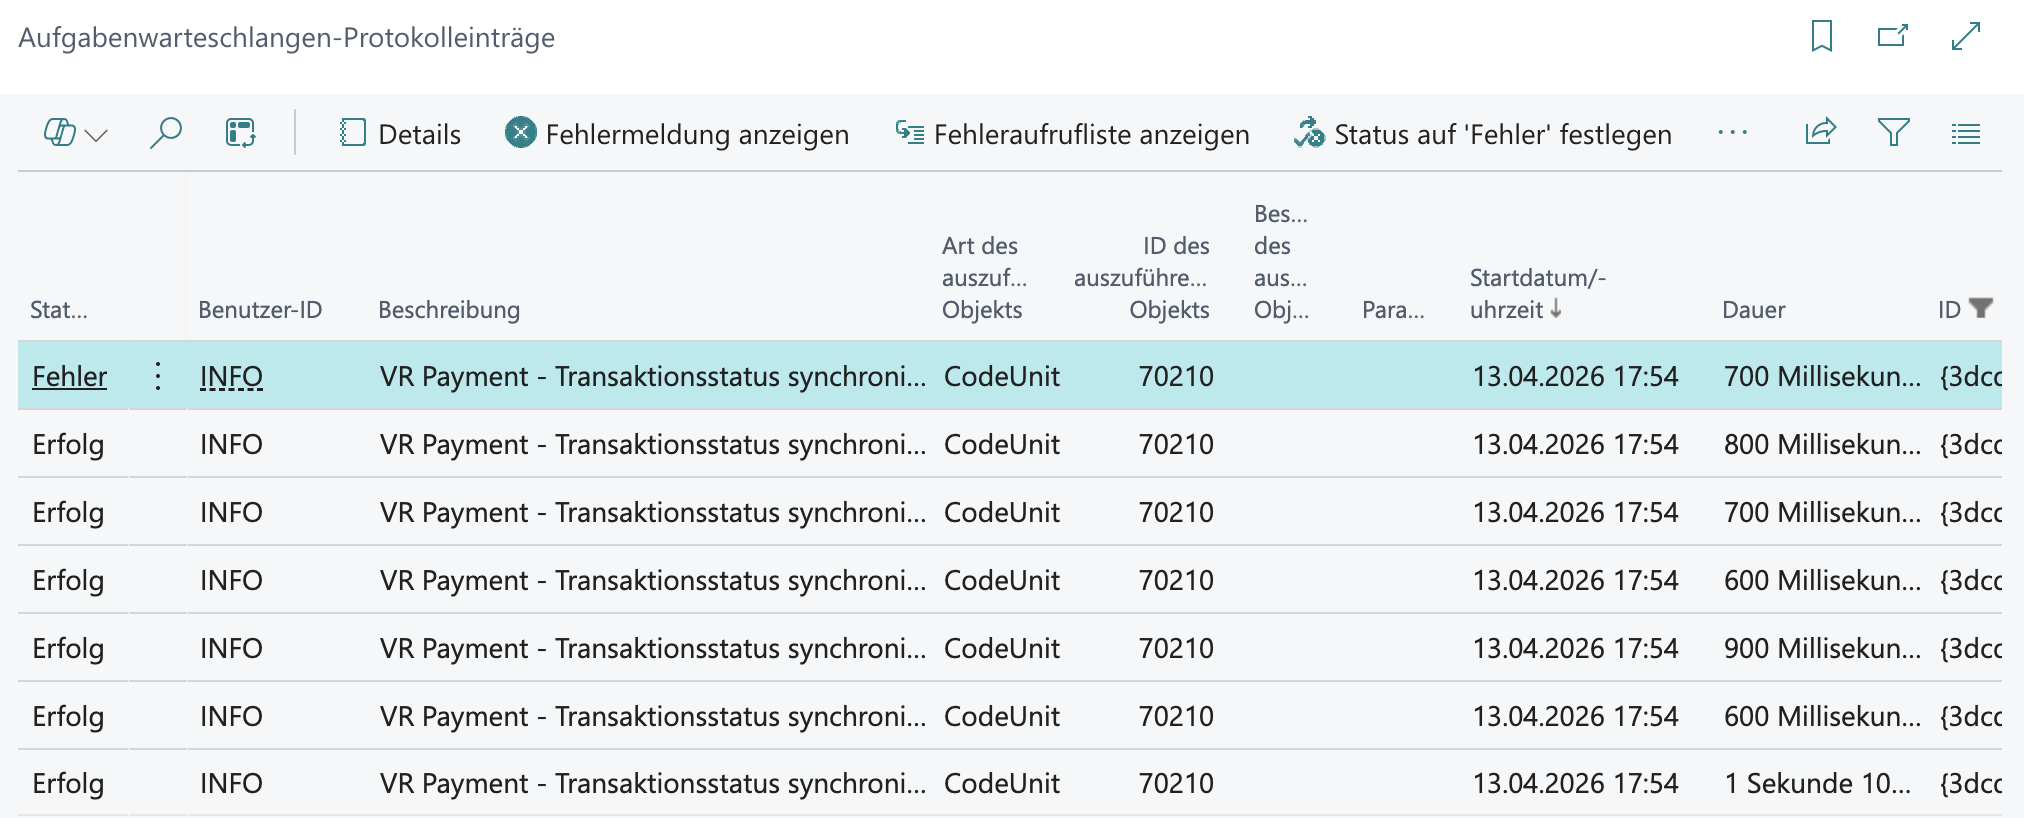This screenshot has width=2024, height=818.
Task: Toggle the filter pane icon
Action: 1893,133
